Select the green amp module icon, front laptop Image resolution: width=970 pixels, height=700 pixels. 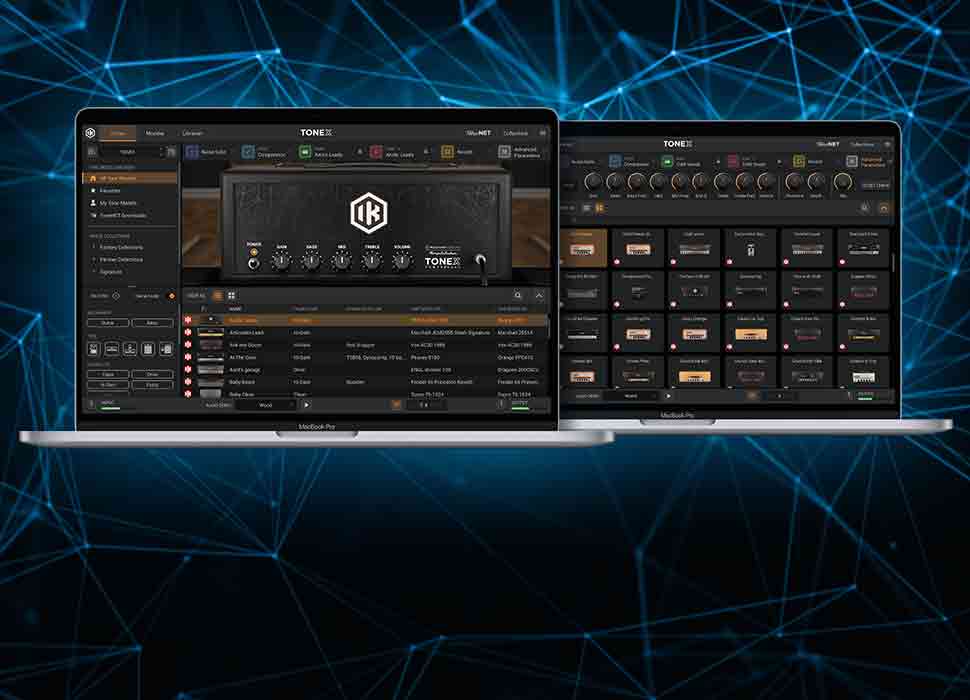[x=305, y=152]
